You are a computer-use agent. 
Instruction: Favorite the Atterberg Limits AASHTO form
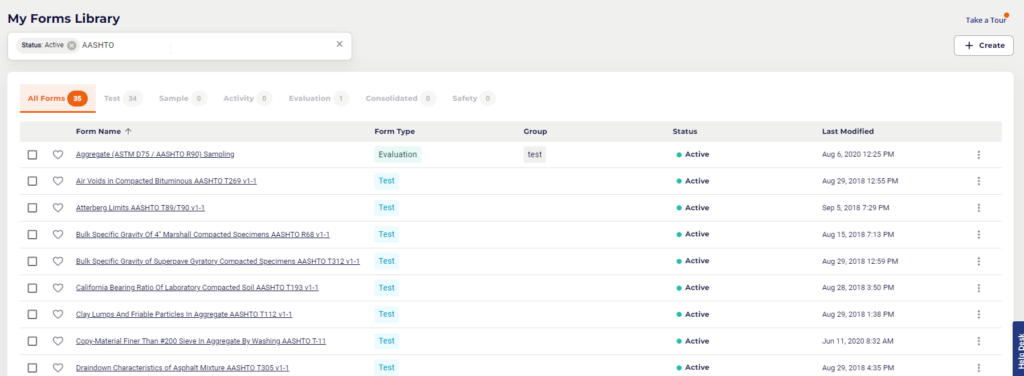click(x=57, y=208)
